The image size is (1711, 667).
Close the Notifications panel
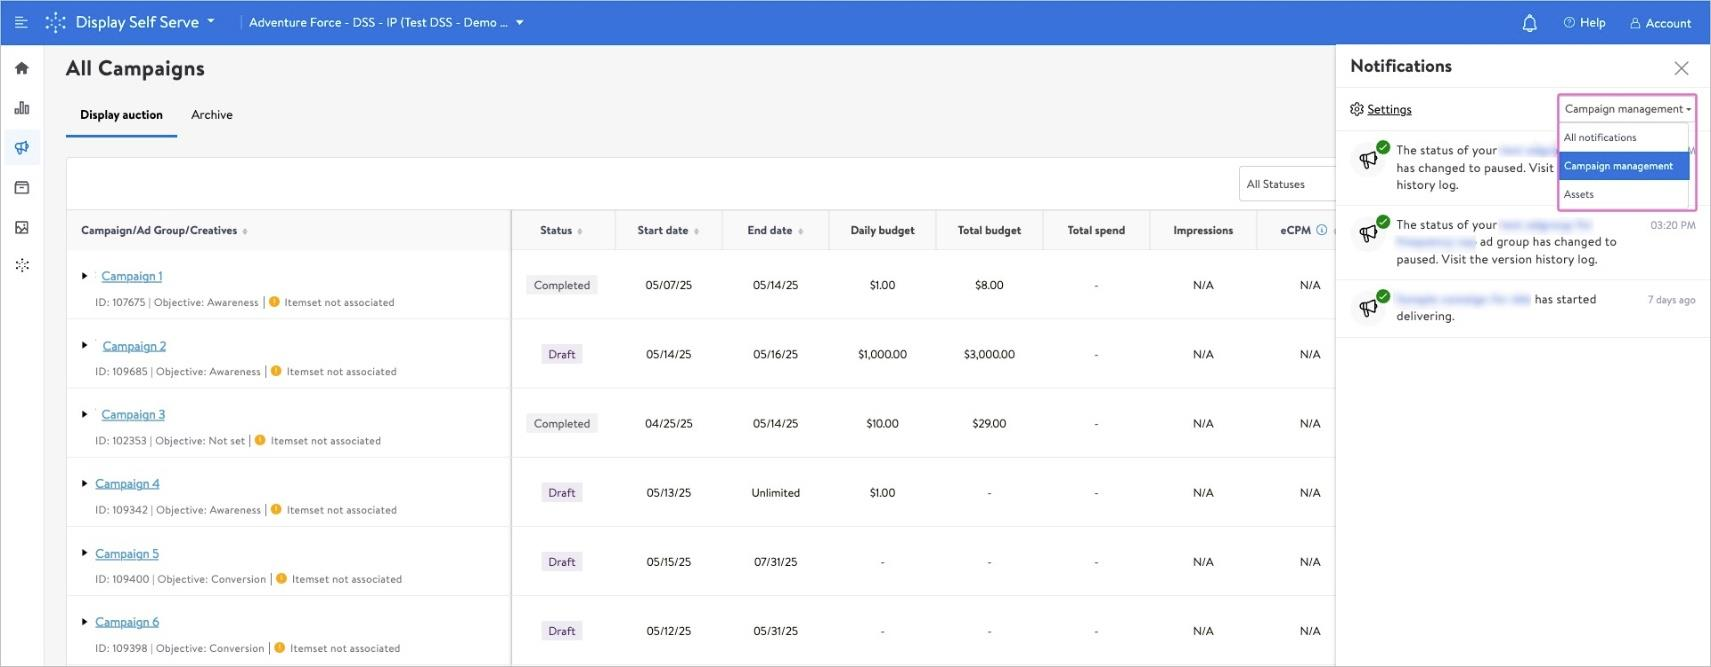coord(1681,68)
